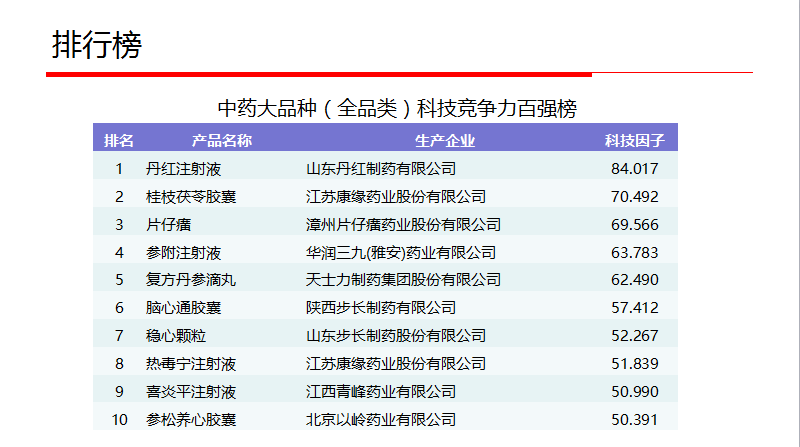Click the slide title 排行榜
800x447 pixels.
[x=96, y=44]
